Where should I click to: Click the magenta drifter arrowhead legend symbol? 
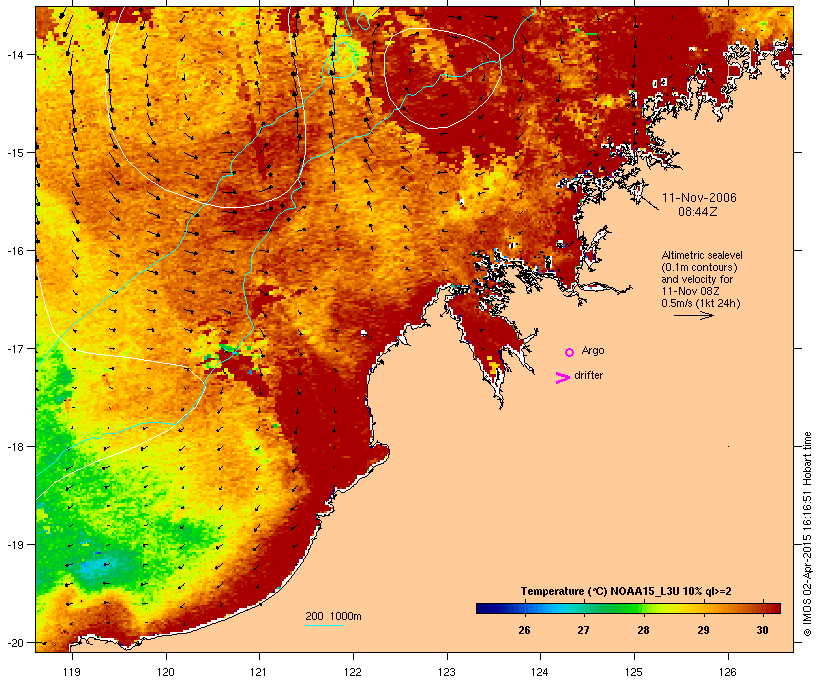pos(563,378)
